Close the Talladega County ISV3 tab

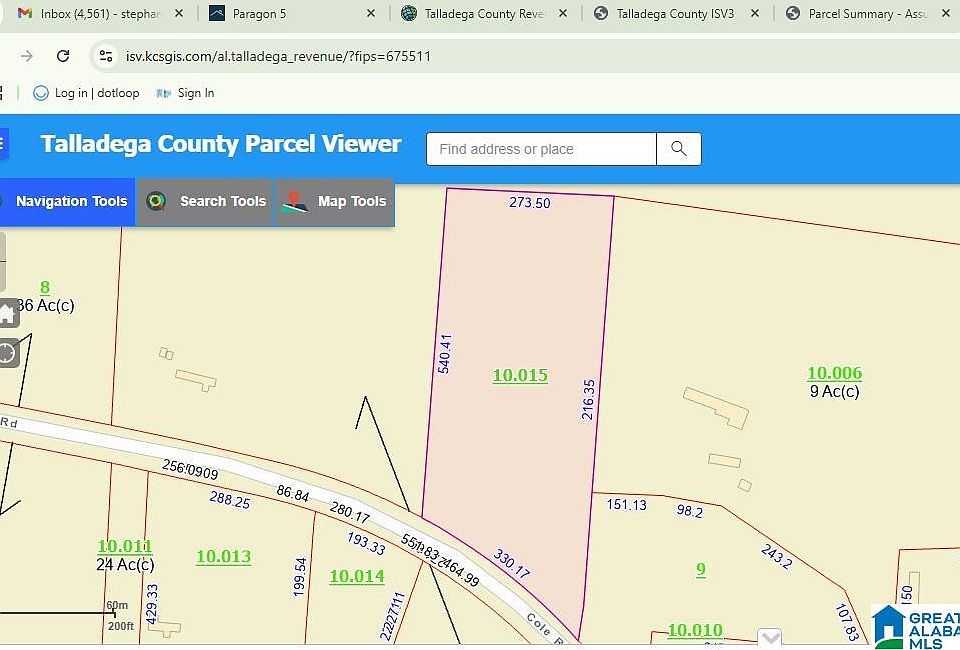[755, 14]
